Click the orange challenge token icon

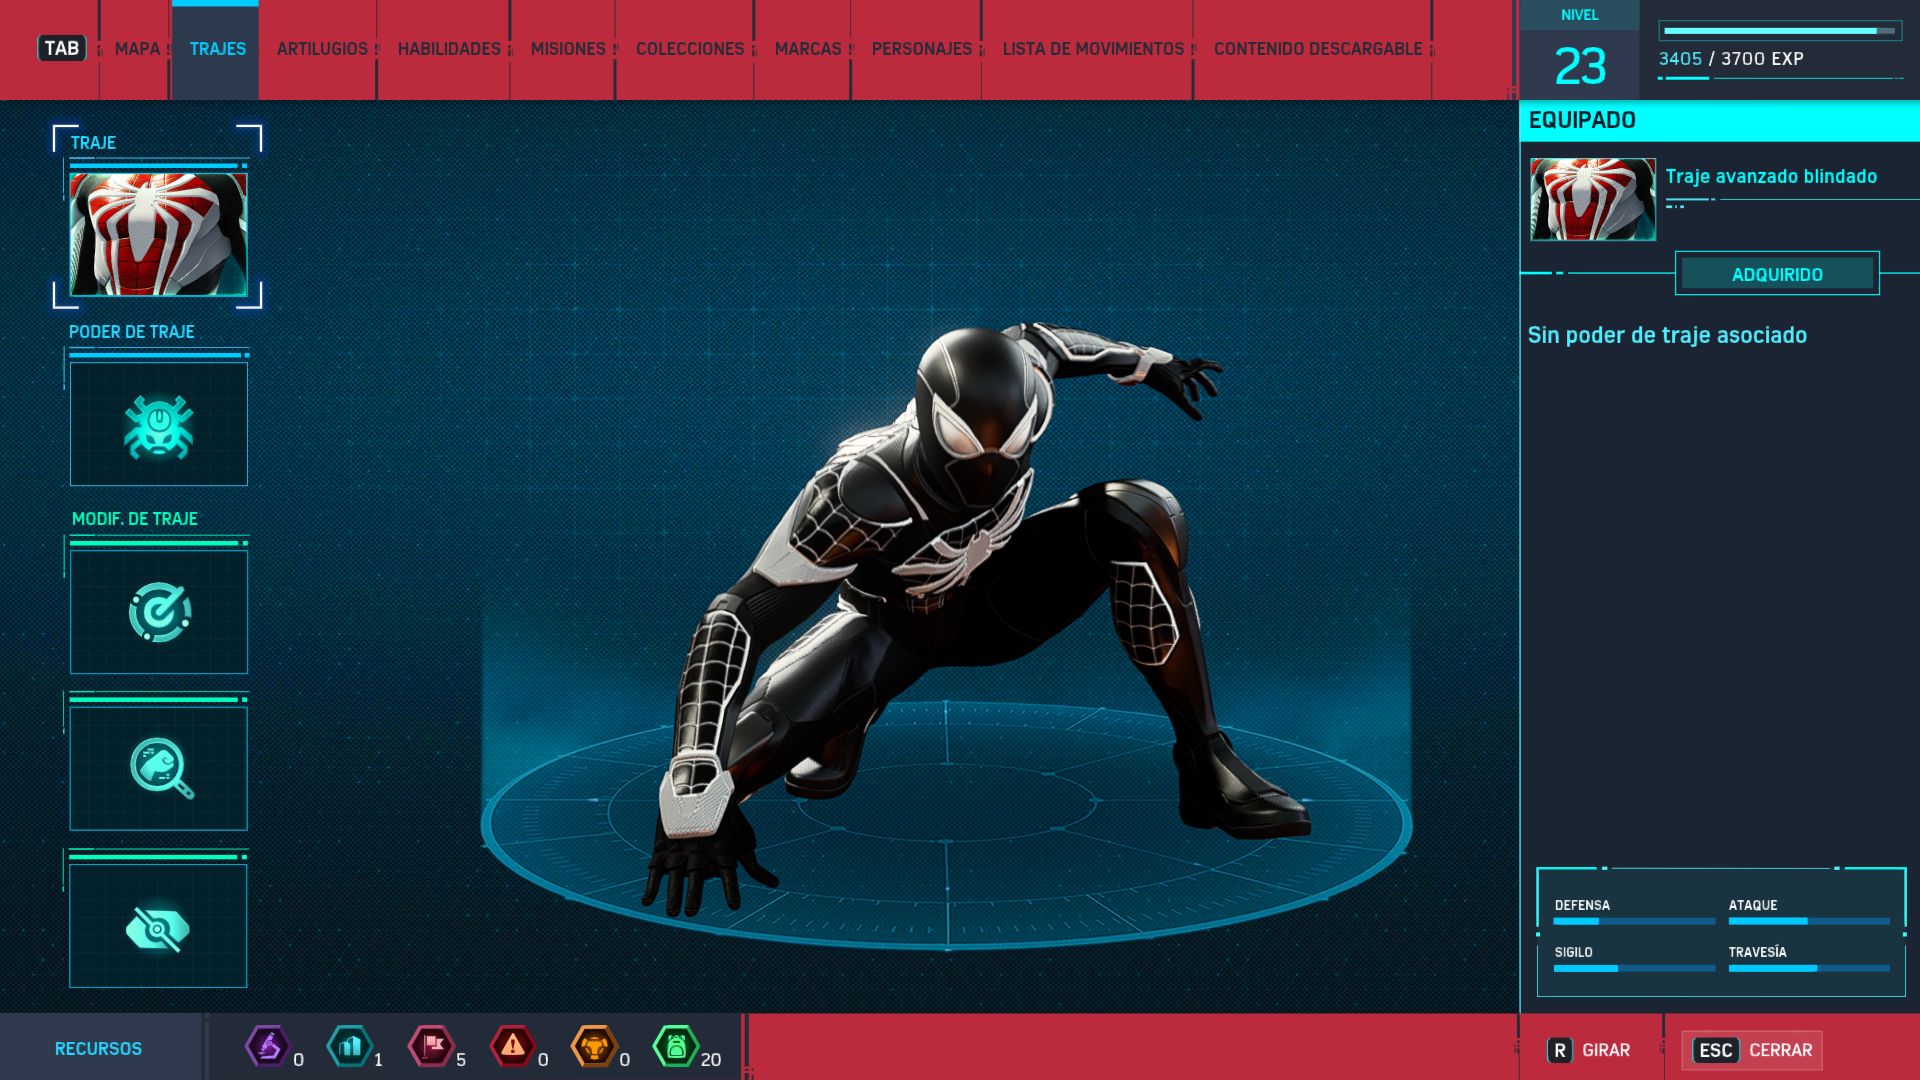point(594,1047)
